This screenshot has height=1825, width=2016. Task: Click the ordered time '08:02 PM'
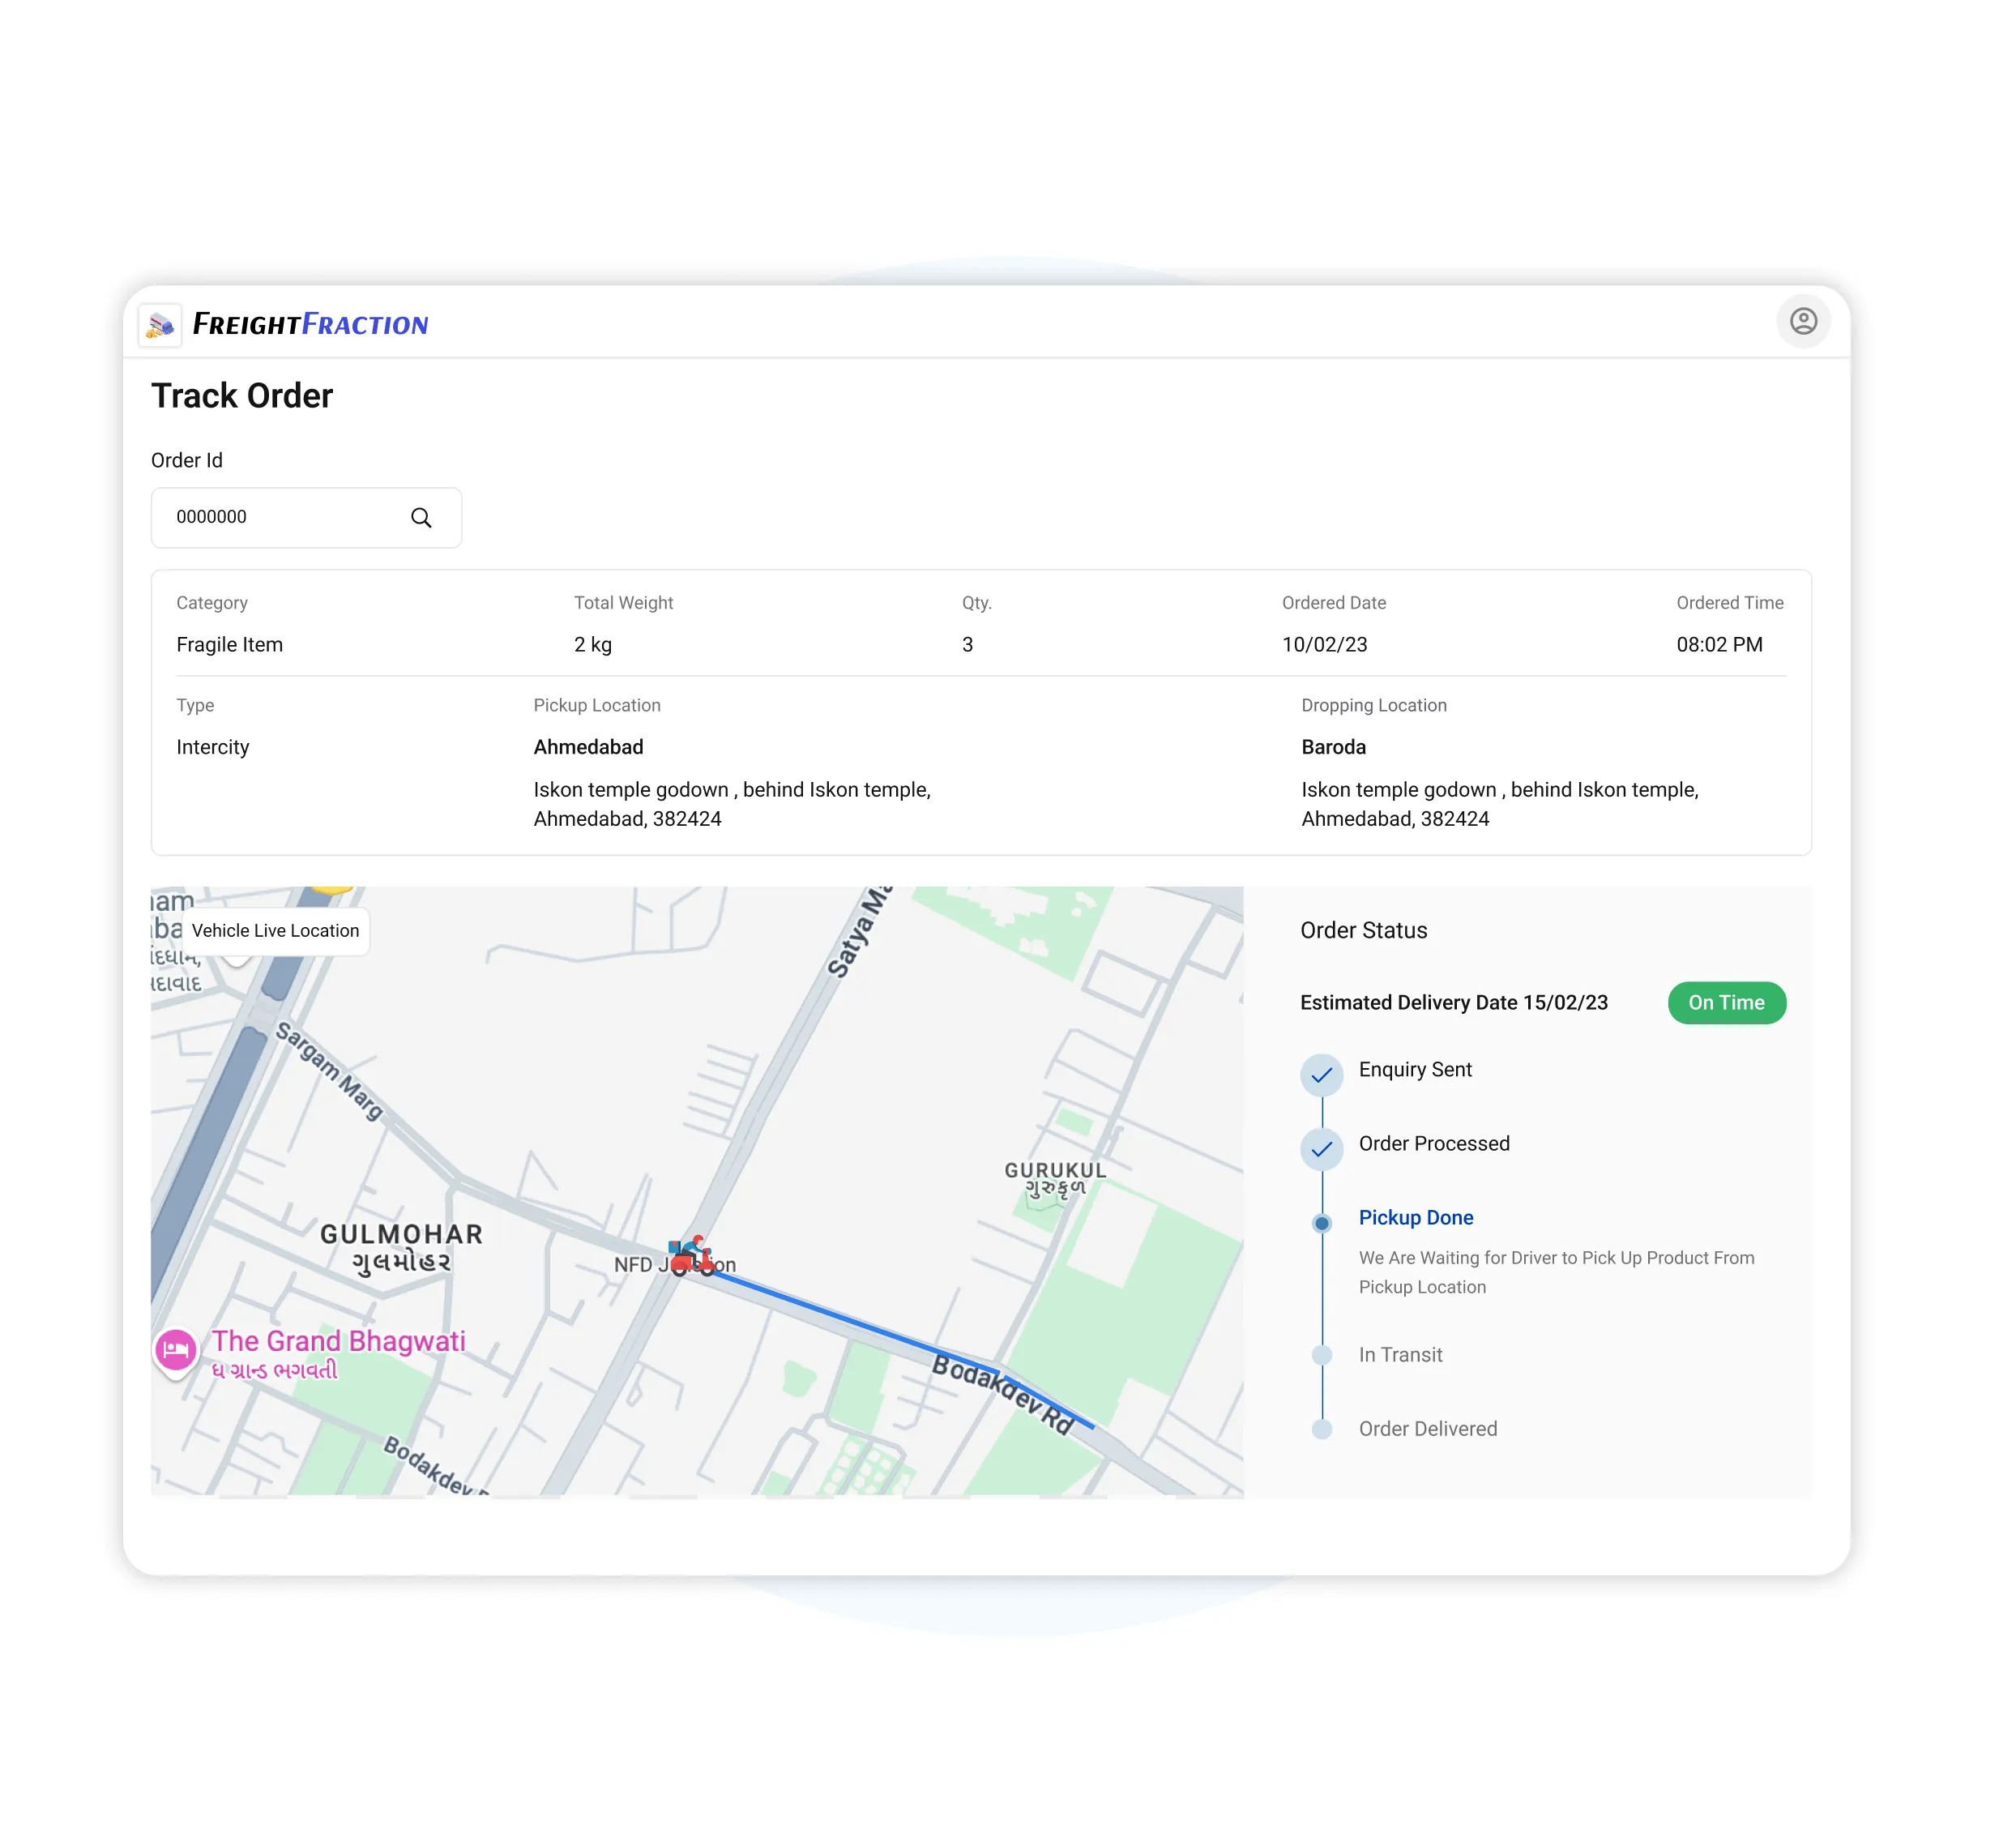(x=1719, y=645)
